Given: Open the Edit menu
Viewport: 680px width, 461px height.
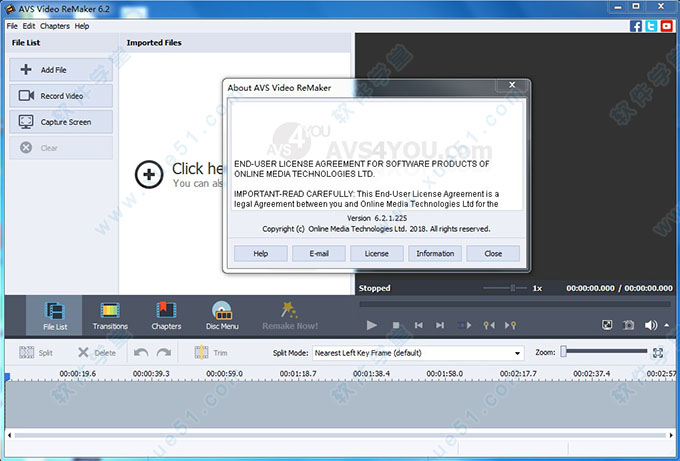Looking at the screenshot, I should [x=29, y=26].
